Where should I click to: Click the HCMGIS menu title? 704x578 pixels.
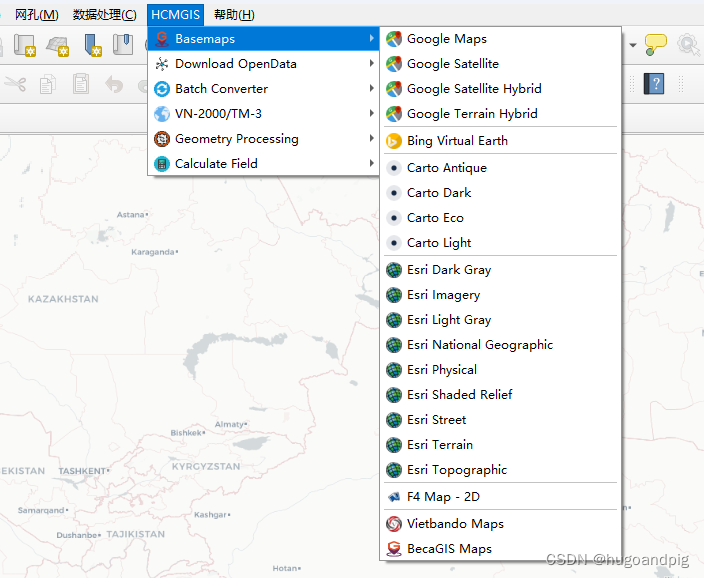tap(175, 15)
